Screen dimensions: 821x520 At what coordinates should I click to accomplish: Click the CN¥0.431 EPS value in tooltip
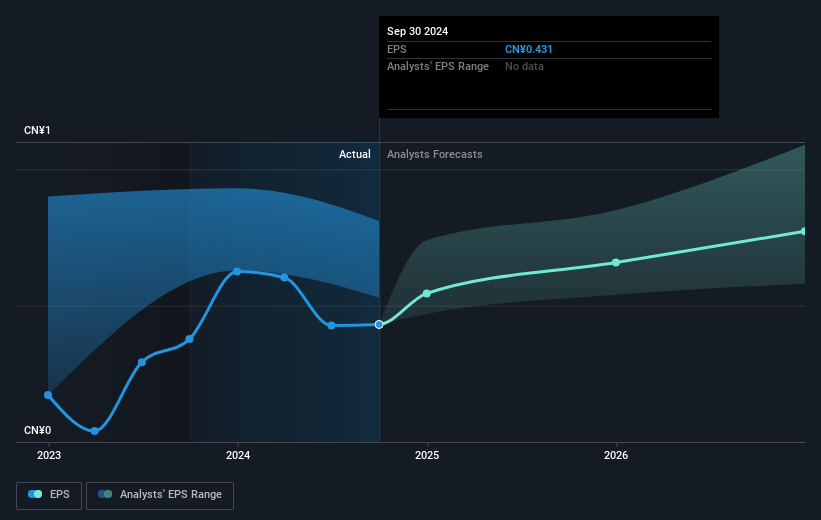click(x=528, y=49)
